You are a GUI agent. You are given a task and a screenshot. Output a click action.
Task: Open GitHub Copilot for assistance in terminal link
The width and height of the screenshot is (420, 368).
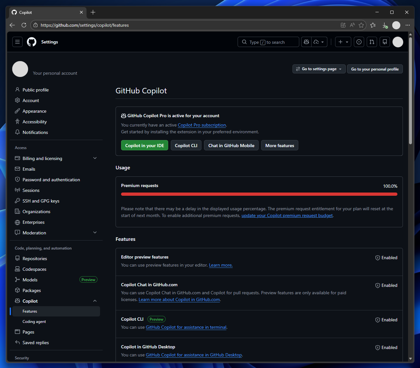click(186, 327)
